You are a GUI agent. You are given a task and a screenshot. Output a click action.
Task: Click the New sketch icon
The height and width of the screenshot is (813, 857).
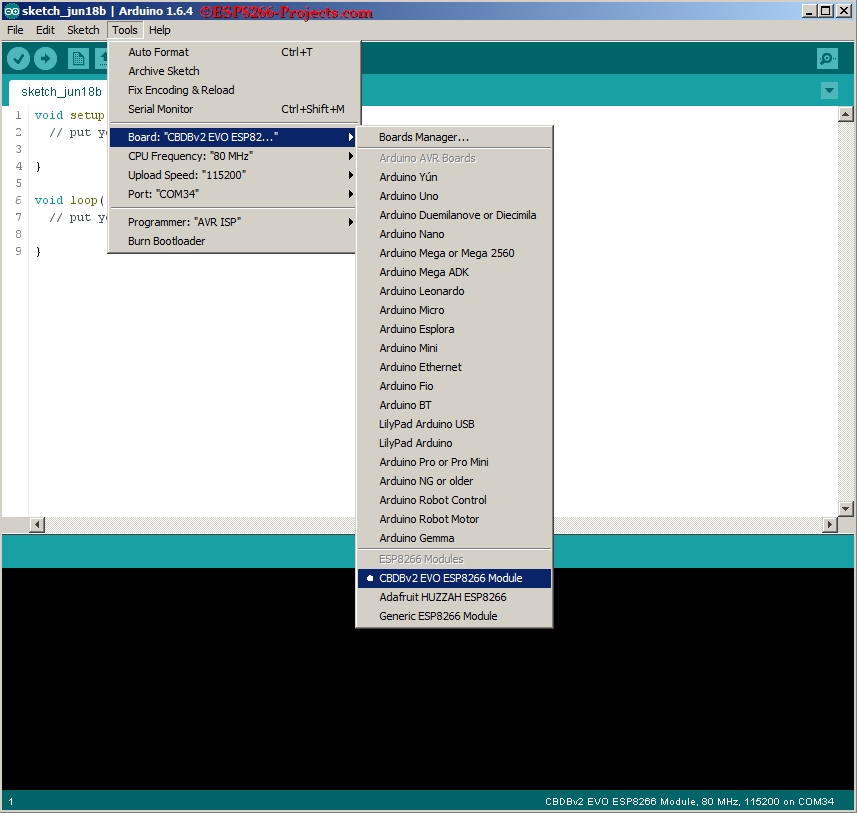click(x=78, y=59)
